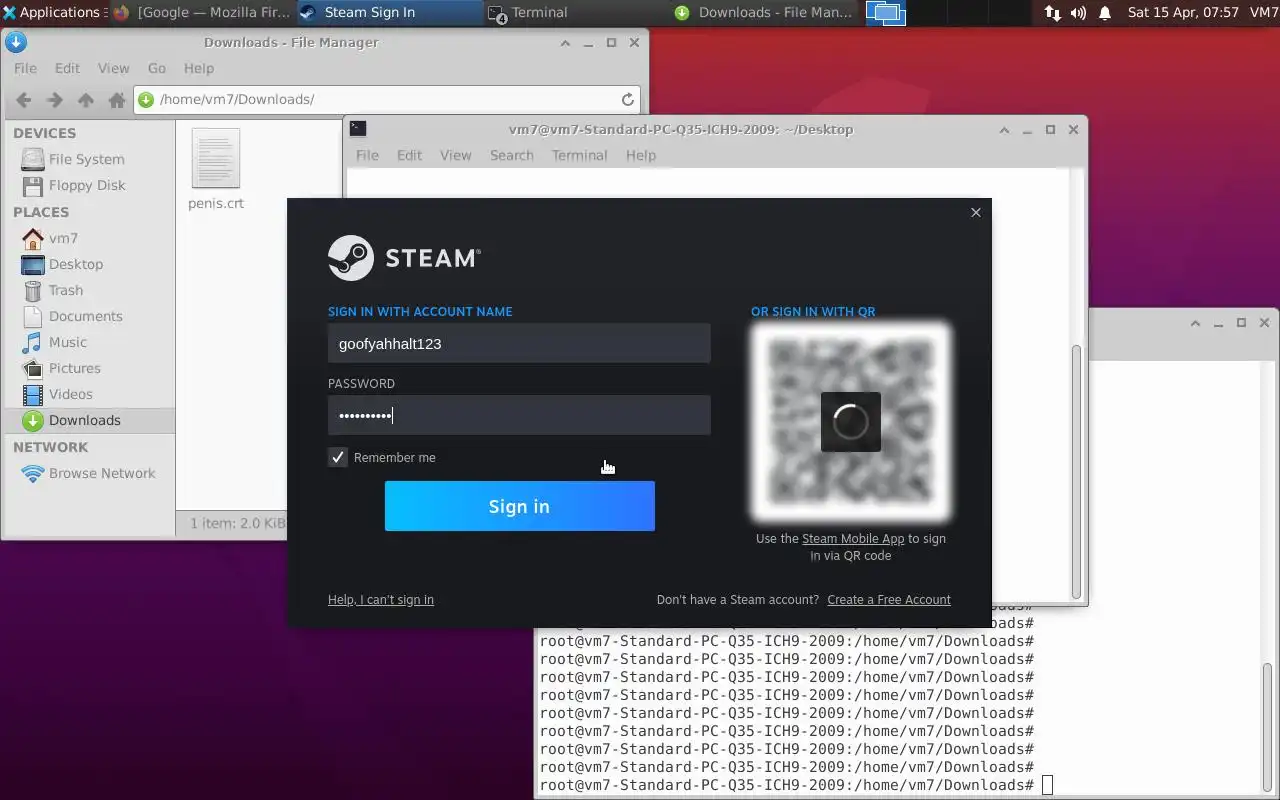Screen dimensions: 1280x800
Task: Click the clock showing Sat 15 Apr, 07:57
Action: tap(1183, 12)
